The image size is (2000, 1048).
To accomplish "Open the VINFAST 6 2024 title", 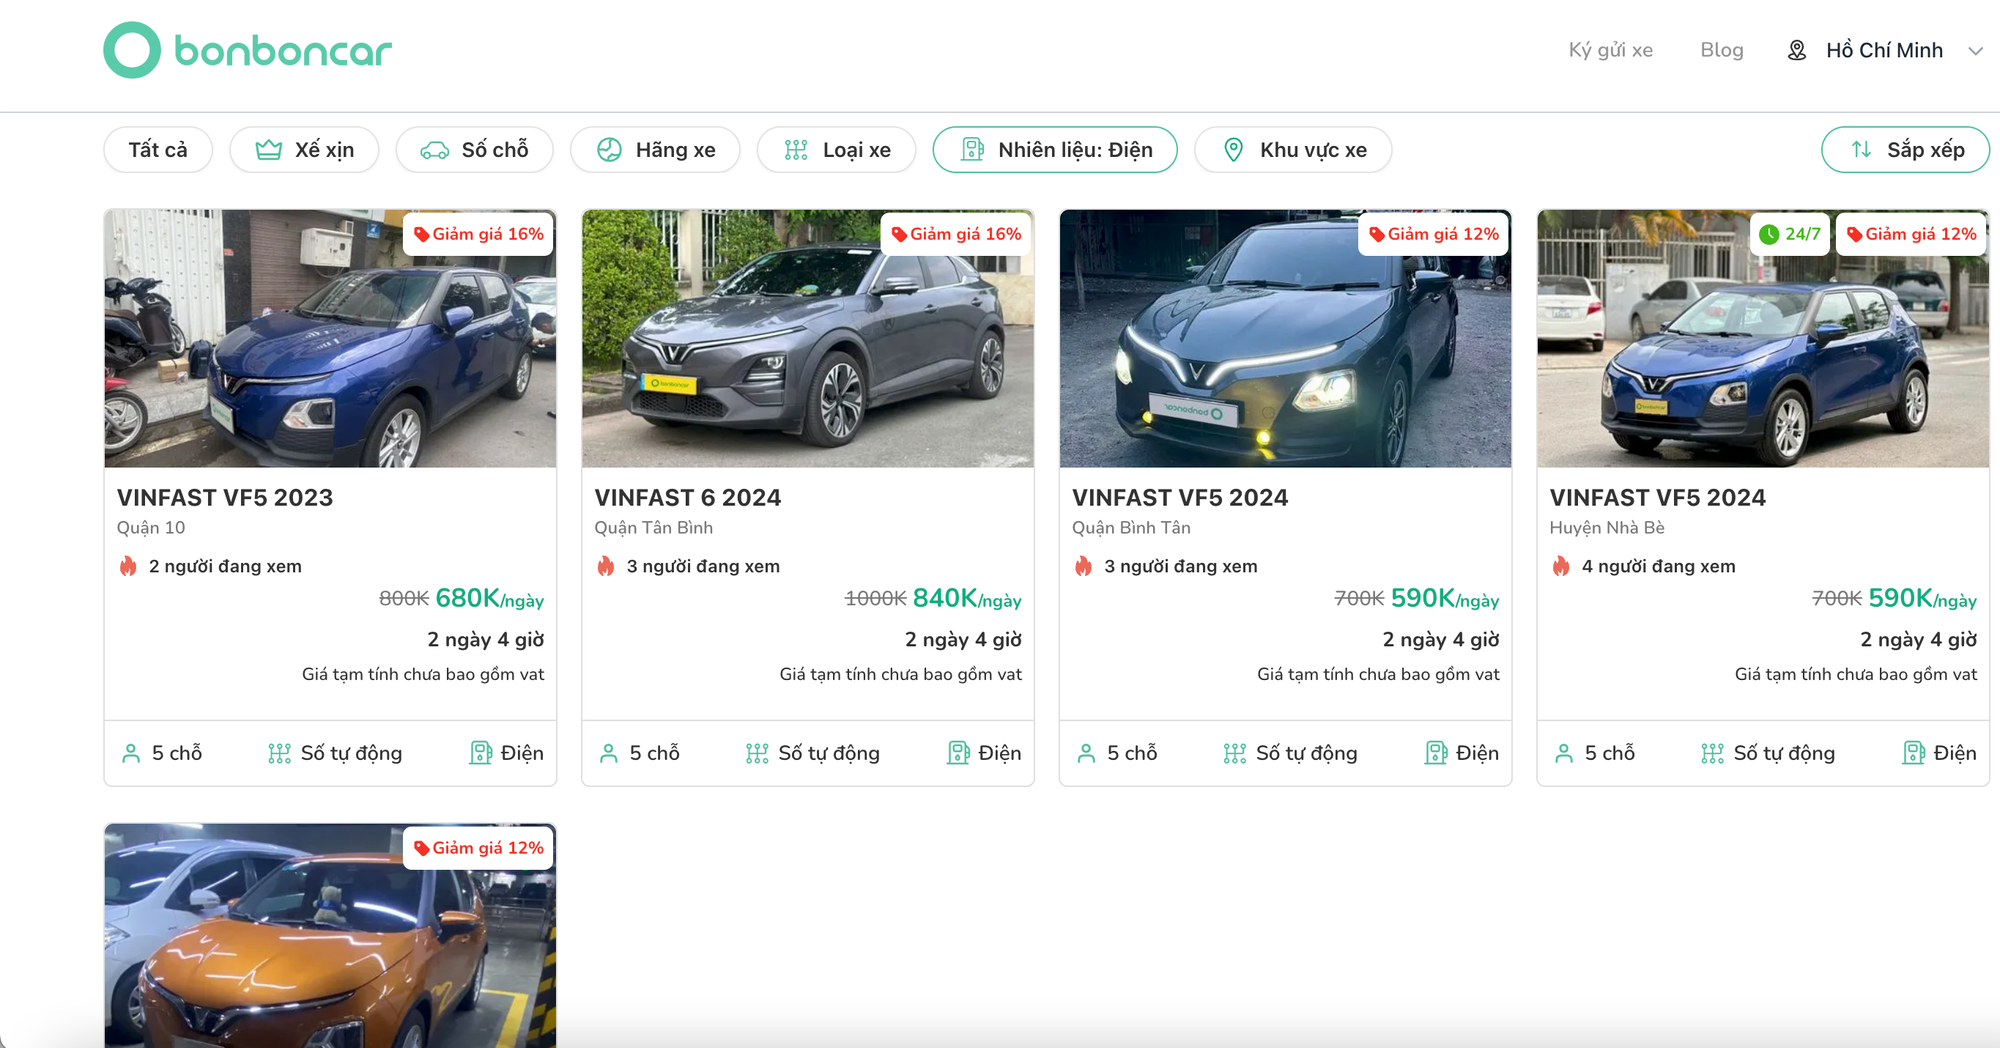I will tap(688, 498).
